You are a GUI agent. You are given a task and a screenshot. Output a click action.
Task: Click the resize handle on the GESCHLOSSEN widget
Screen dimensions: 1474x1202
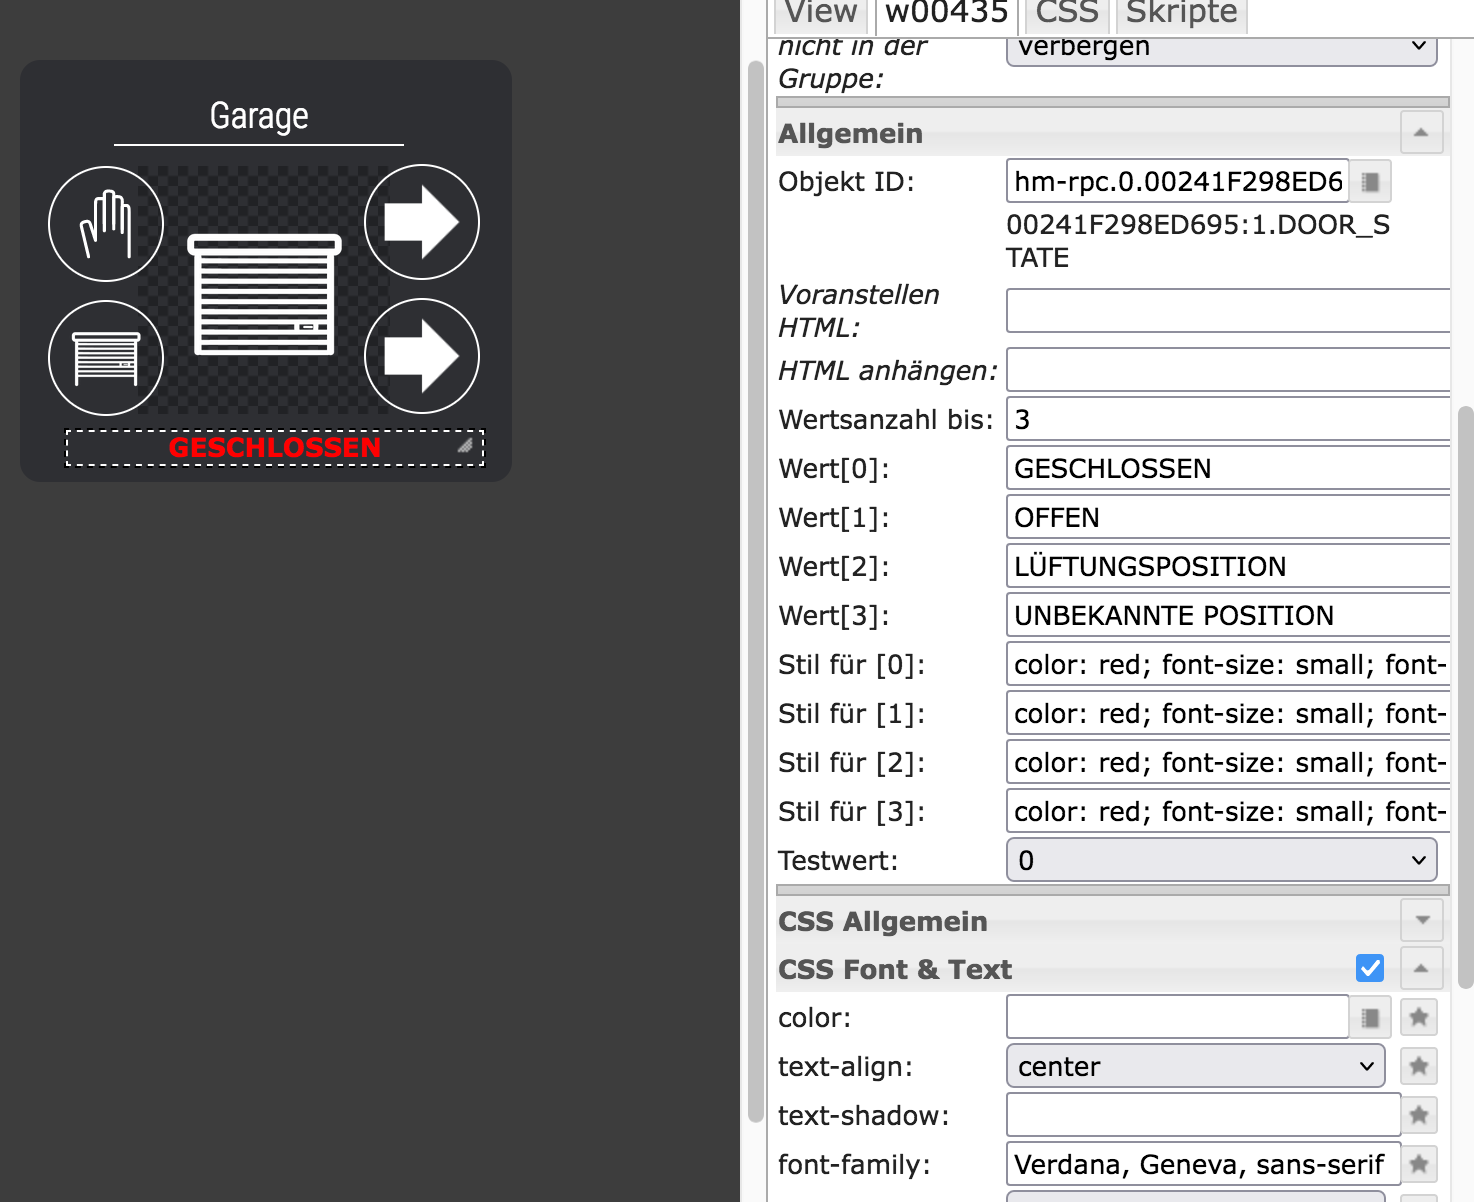[x=465, y=446]
